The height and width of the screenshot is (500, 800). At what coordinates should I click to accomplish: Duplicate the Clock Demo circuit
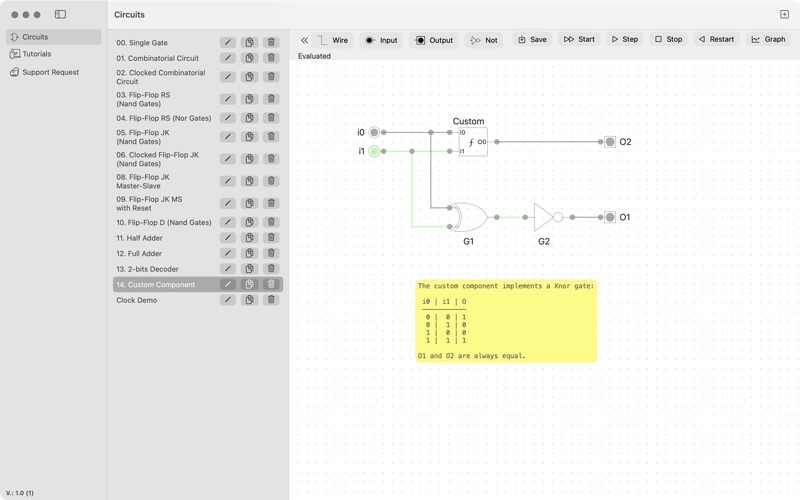coord(249,300)
